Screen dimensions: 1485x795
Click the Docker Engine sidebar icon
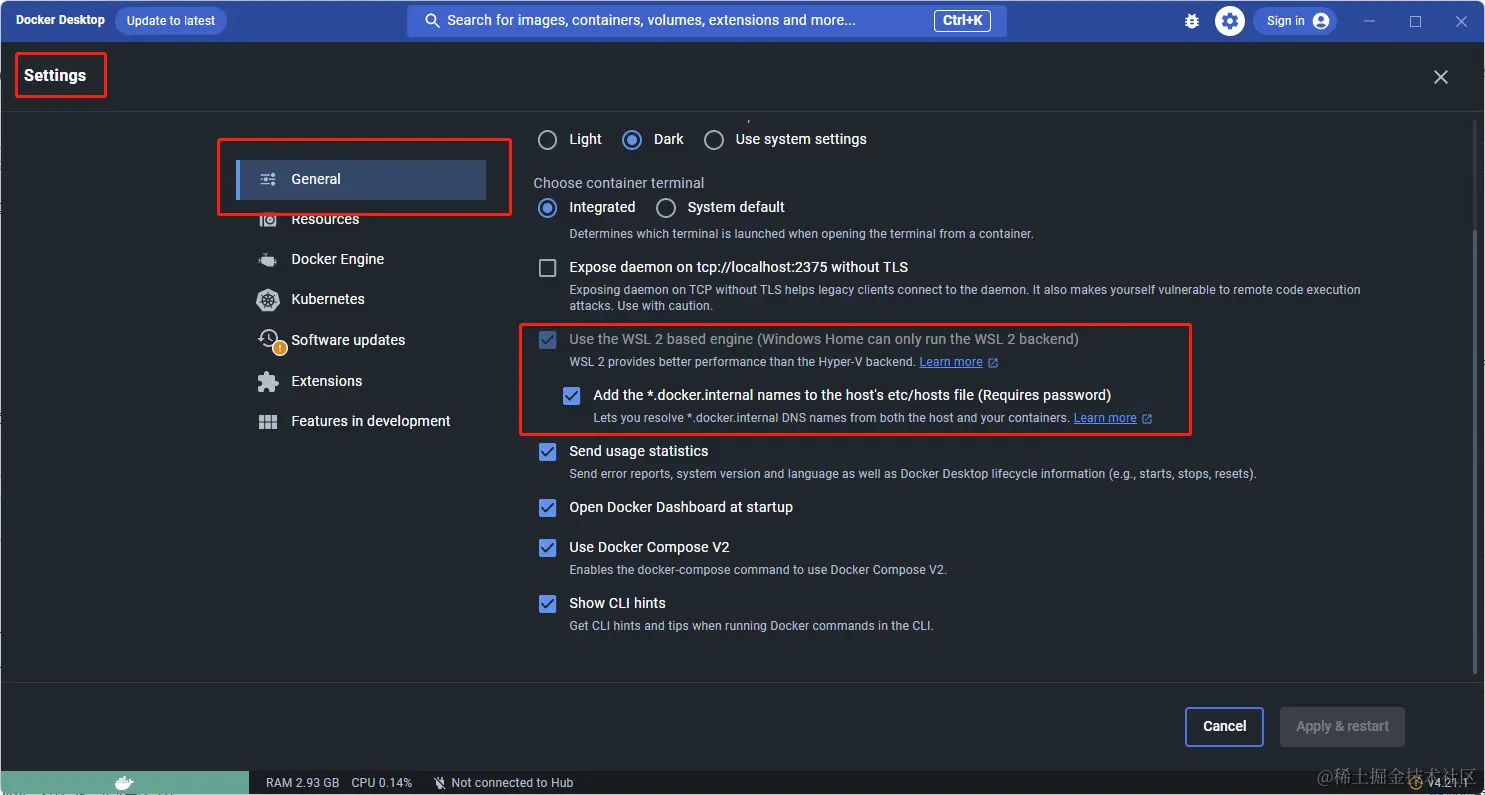tap(267, 260)
